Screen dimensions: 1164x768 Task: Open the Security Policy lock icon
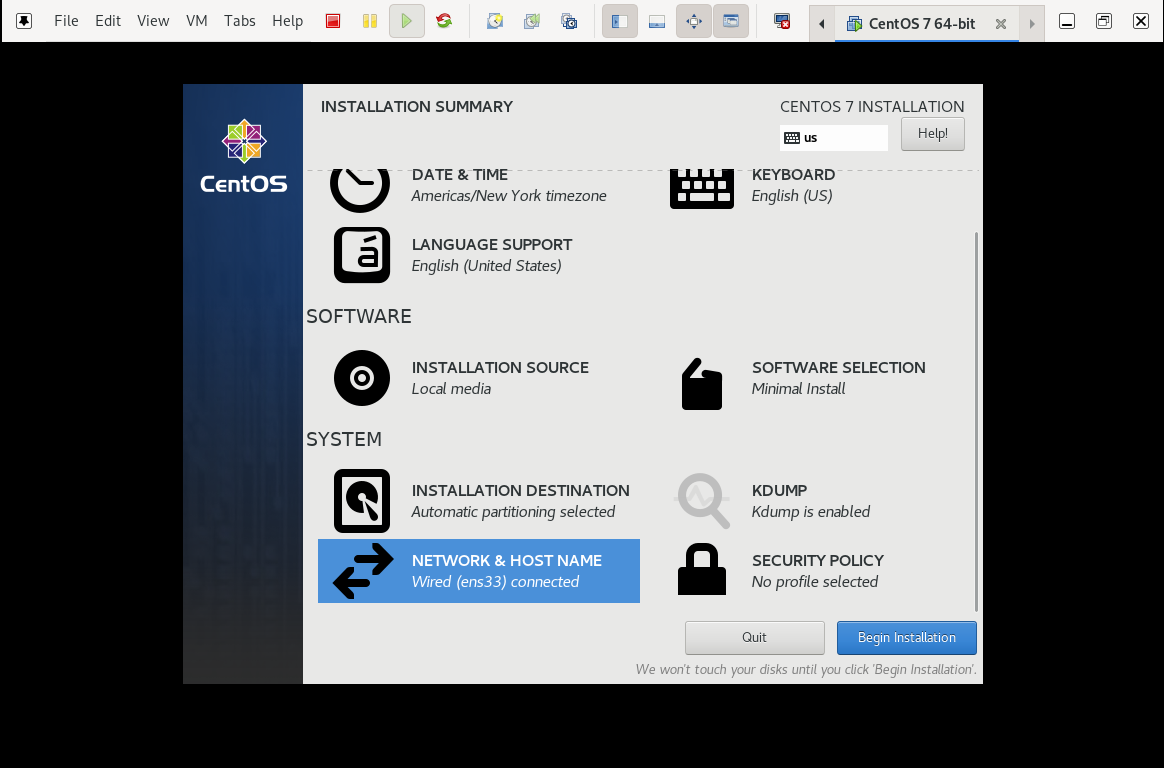pyautogui.click(x=702, y=569)
